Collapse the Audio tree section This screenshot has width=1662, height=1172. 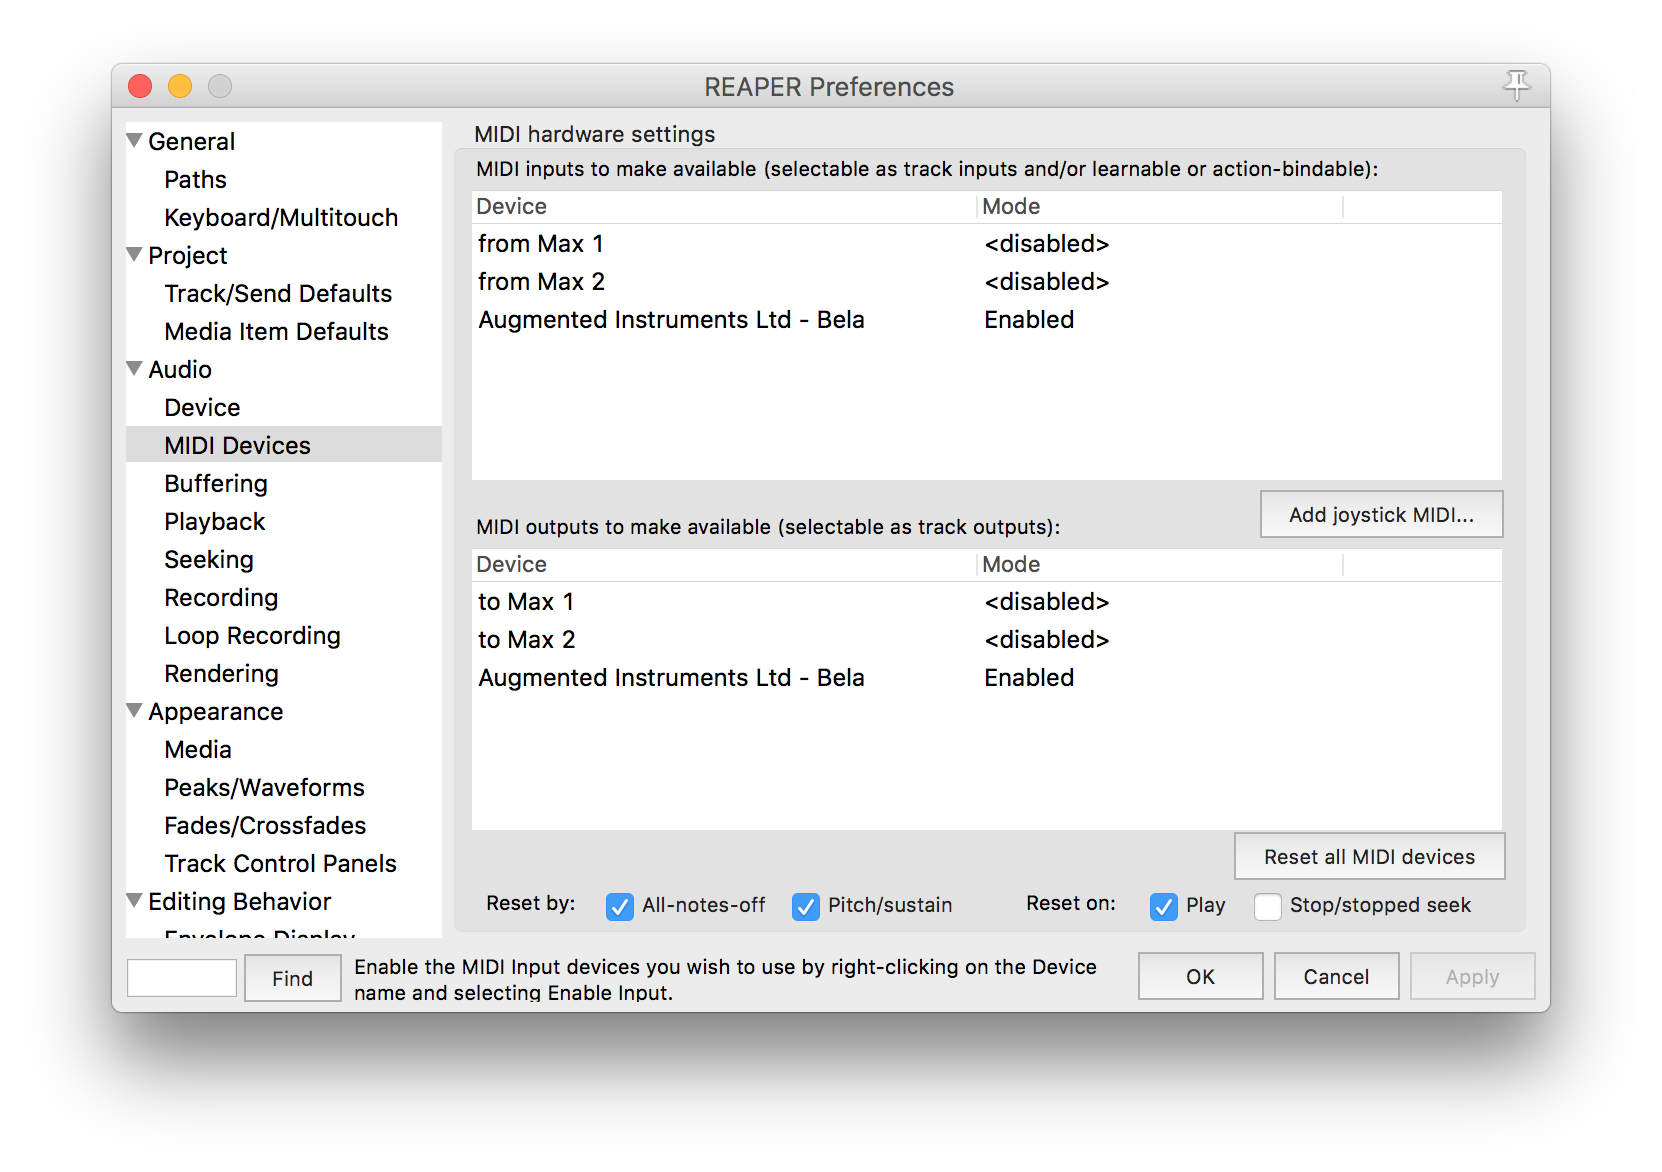tap(135, 369)
